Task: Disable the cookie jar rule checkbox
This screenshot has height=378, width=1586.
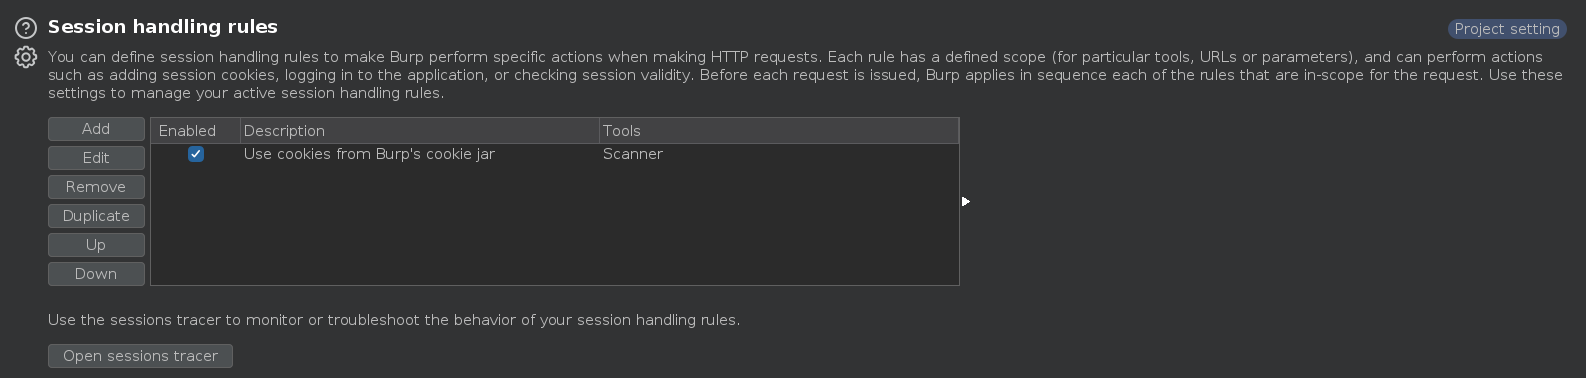Action: pos(196,154)
